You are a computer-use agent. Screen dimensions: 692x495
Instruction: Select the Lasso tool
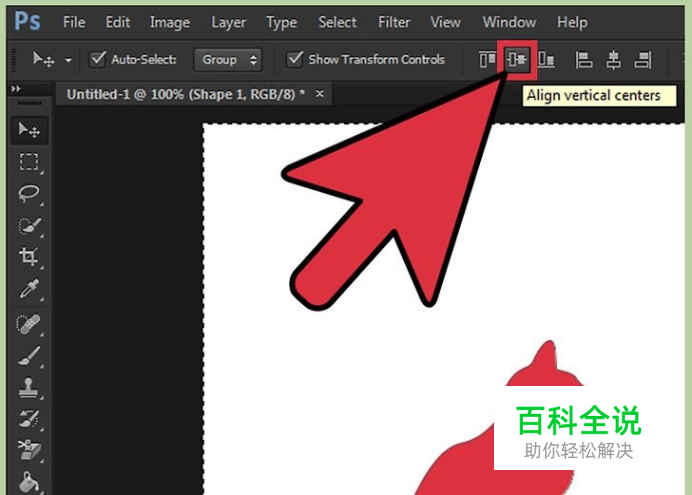point(29,194)
